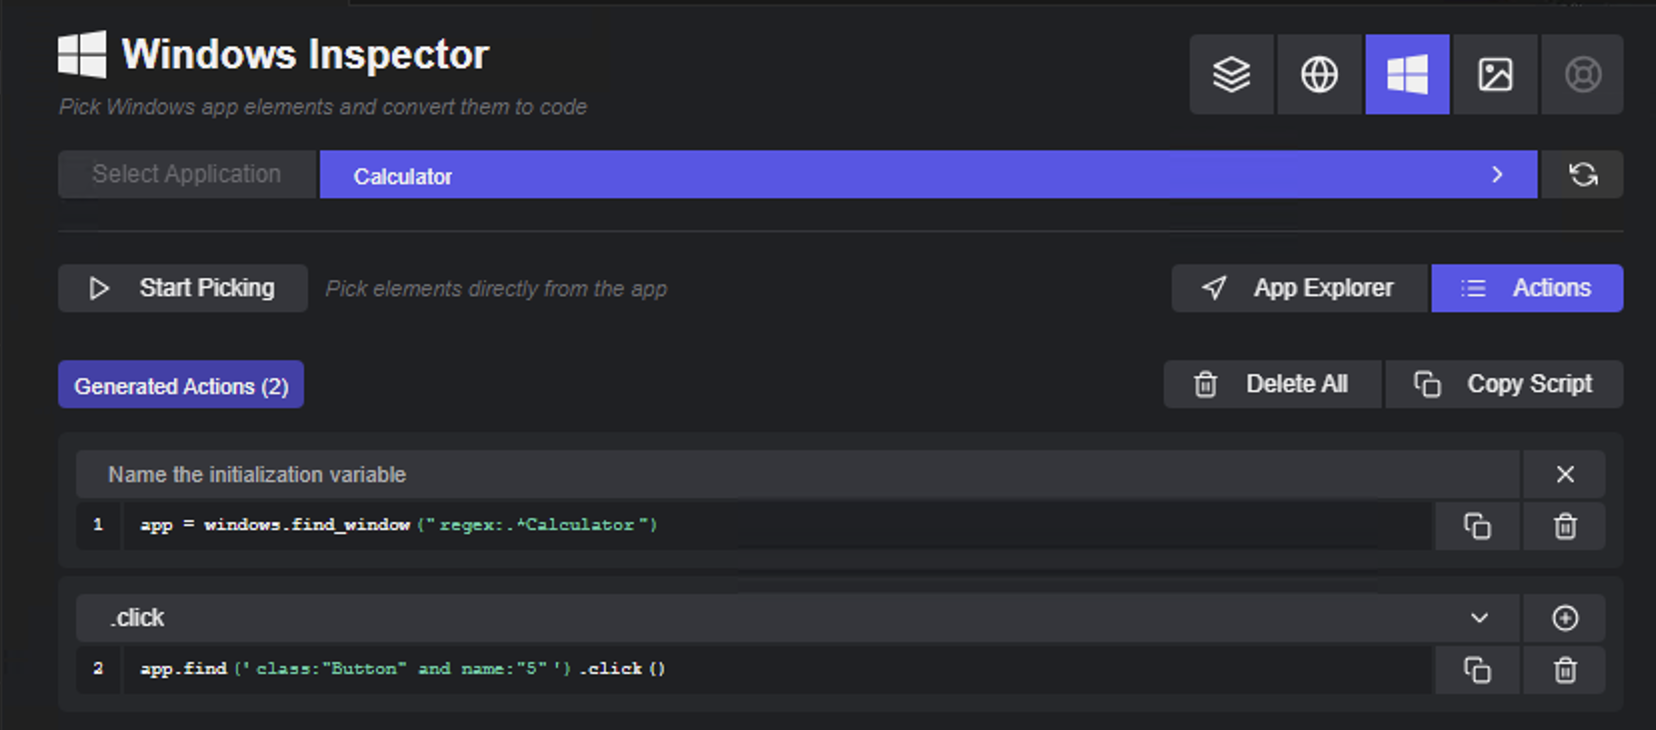Click Copy Script button
Screen dimensions: 1656x730
click(x=1504, y=384)
